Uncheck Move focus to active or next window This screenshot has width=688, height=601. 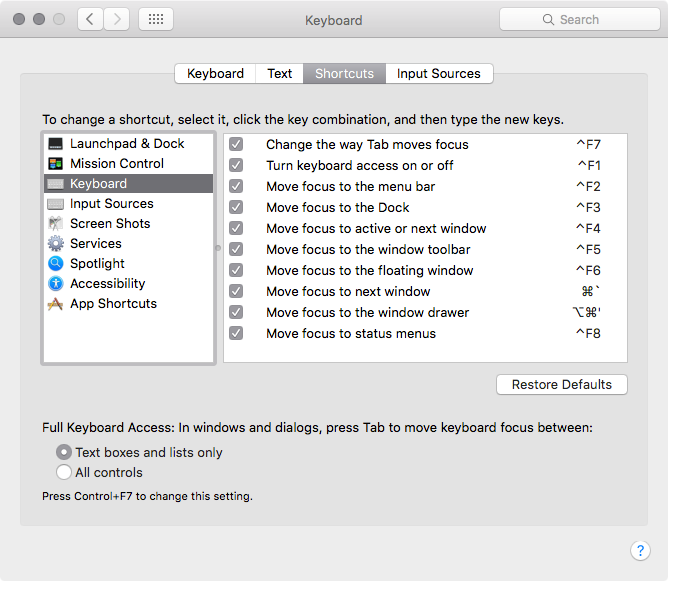[236, 228]
